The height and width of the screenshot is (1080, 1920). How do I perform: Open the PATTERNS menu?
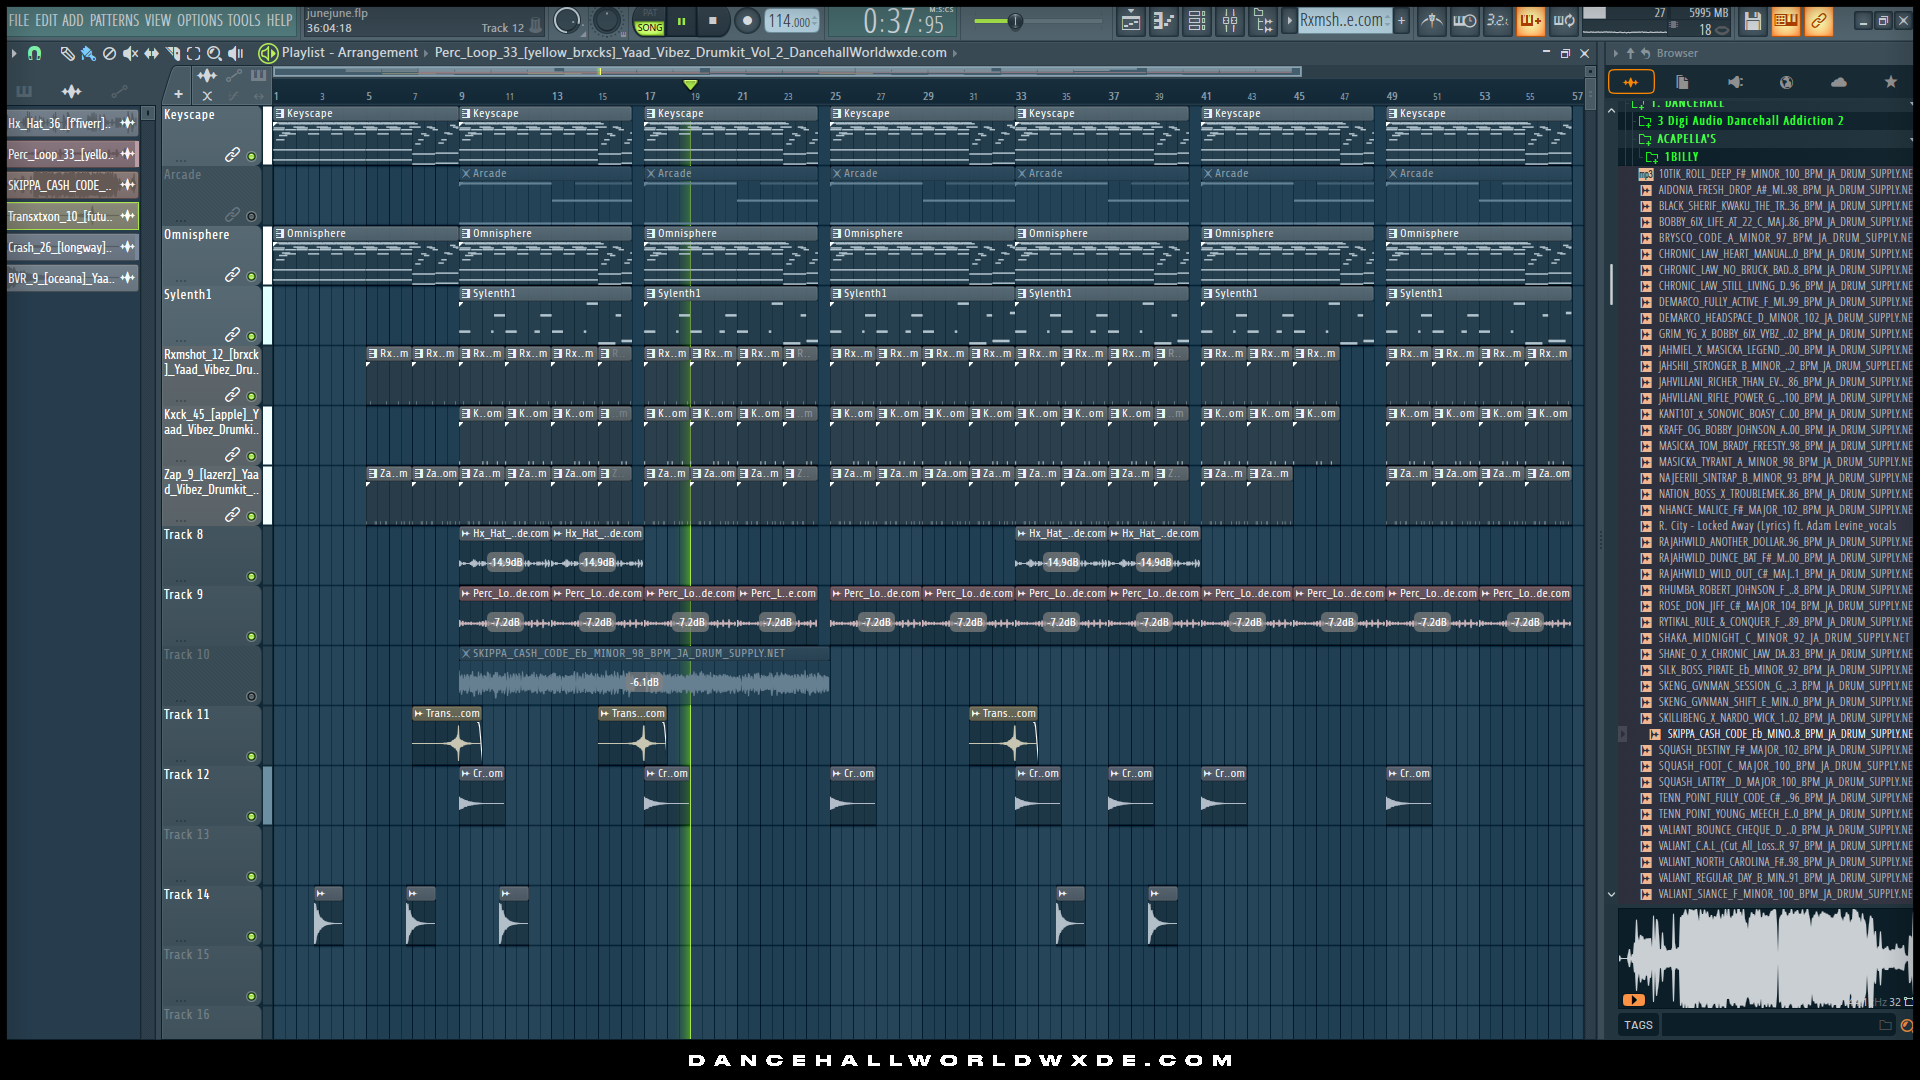click(x=114, y=21)
